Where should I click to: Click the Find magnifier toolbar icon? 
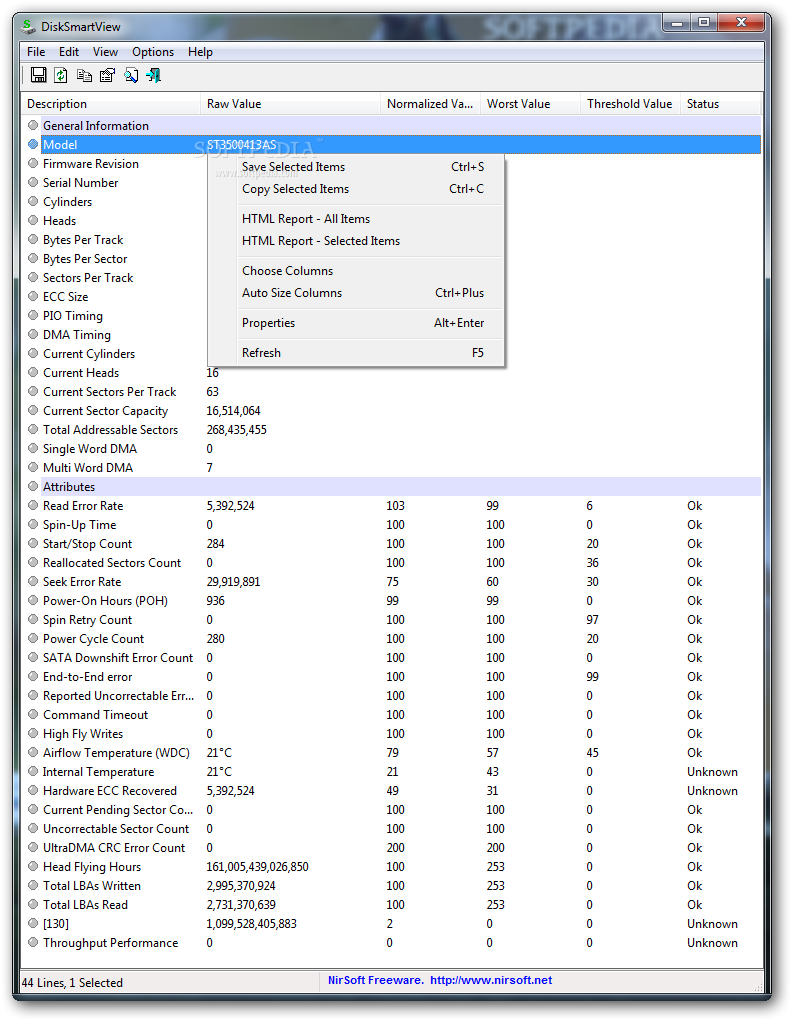coord(131,76)
